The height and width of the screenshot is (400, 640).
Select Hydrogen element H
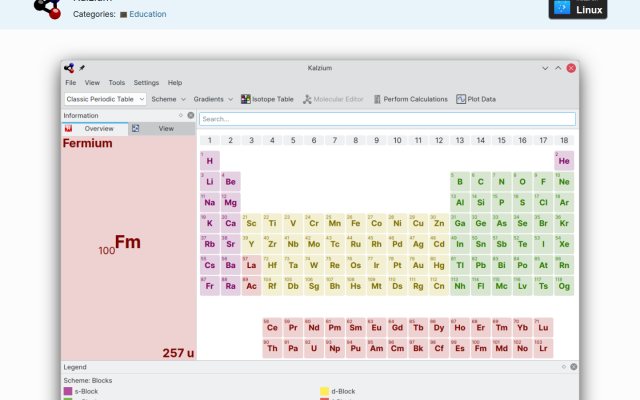tap(210, 161)
